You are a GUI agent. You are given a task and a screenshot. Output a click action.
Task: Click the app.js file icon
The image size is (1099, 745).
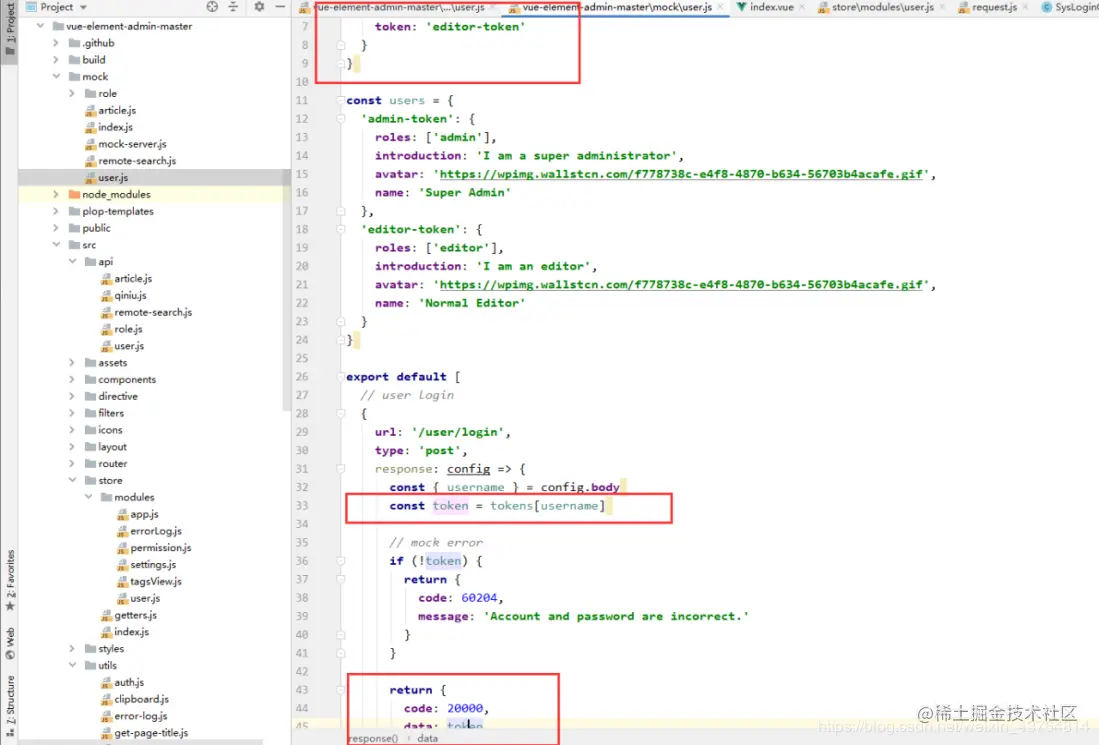[122, 514]
